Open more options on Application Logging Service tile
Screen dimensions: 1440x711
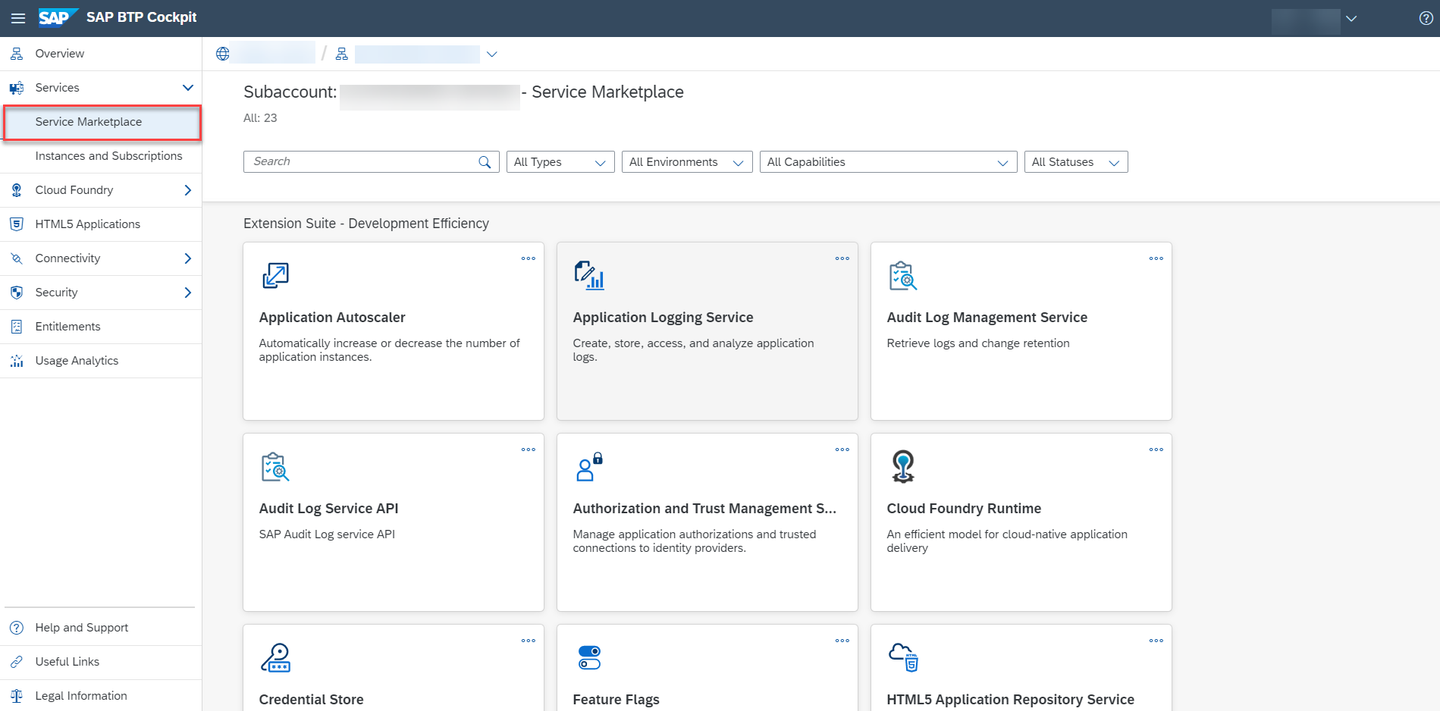click(842, 258)
